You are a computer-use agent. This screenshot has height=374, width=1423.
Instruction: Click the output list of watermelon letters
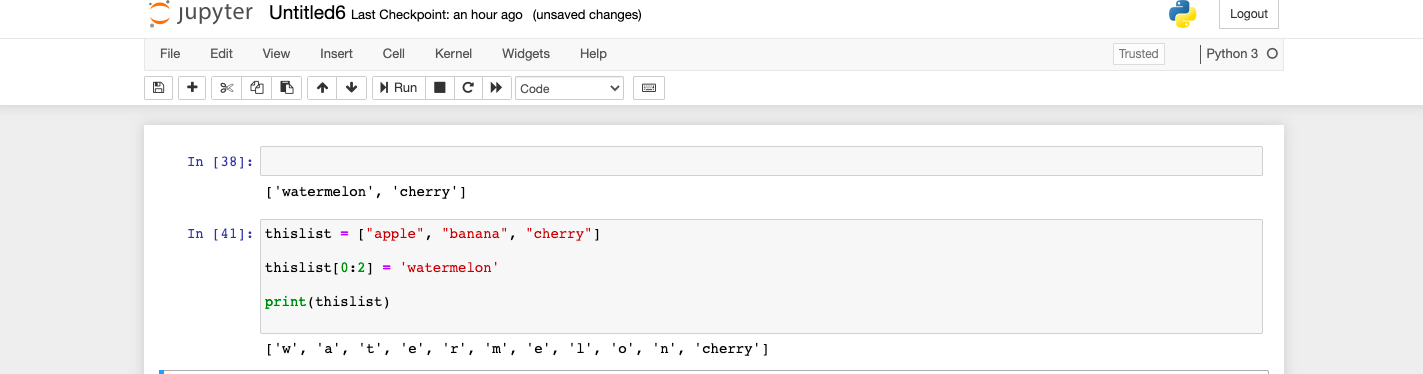coord(517,349)
